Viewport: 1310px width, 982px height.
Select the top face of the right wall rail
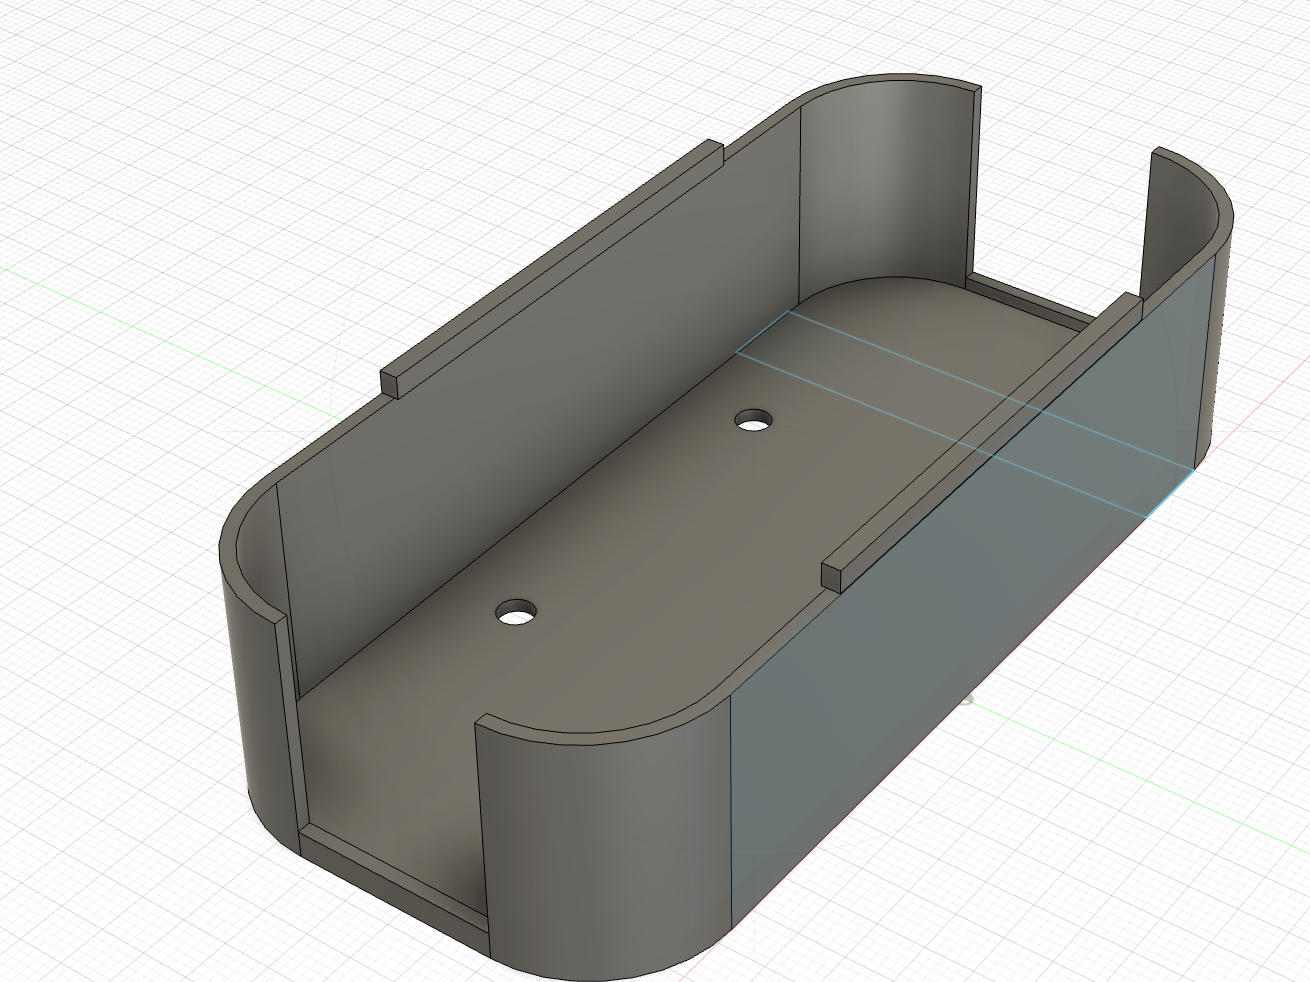(985, 433)
